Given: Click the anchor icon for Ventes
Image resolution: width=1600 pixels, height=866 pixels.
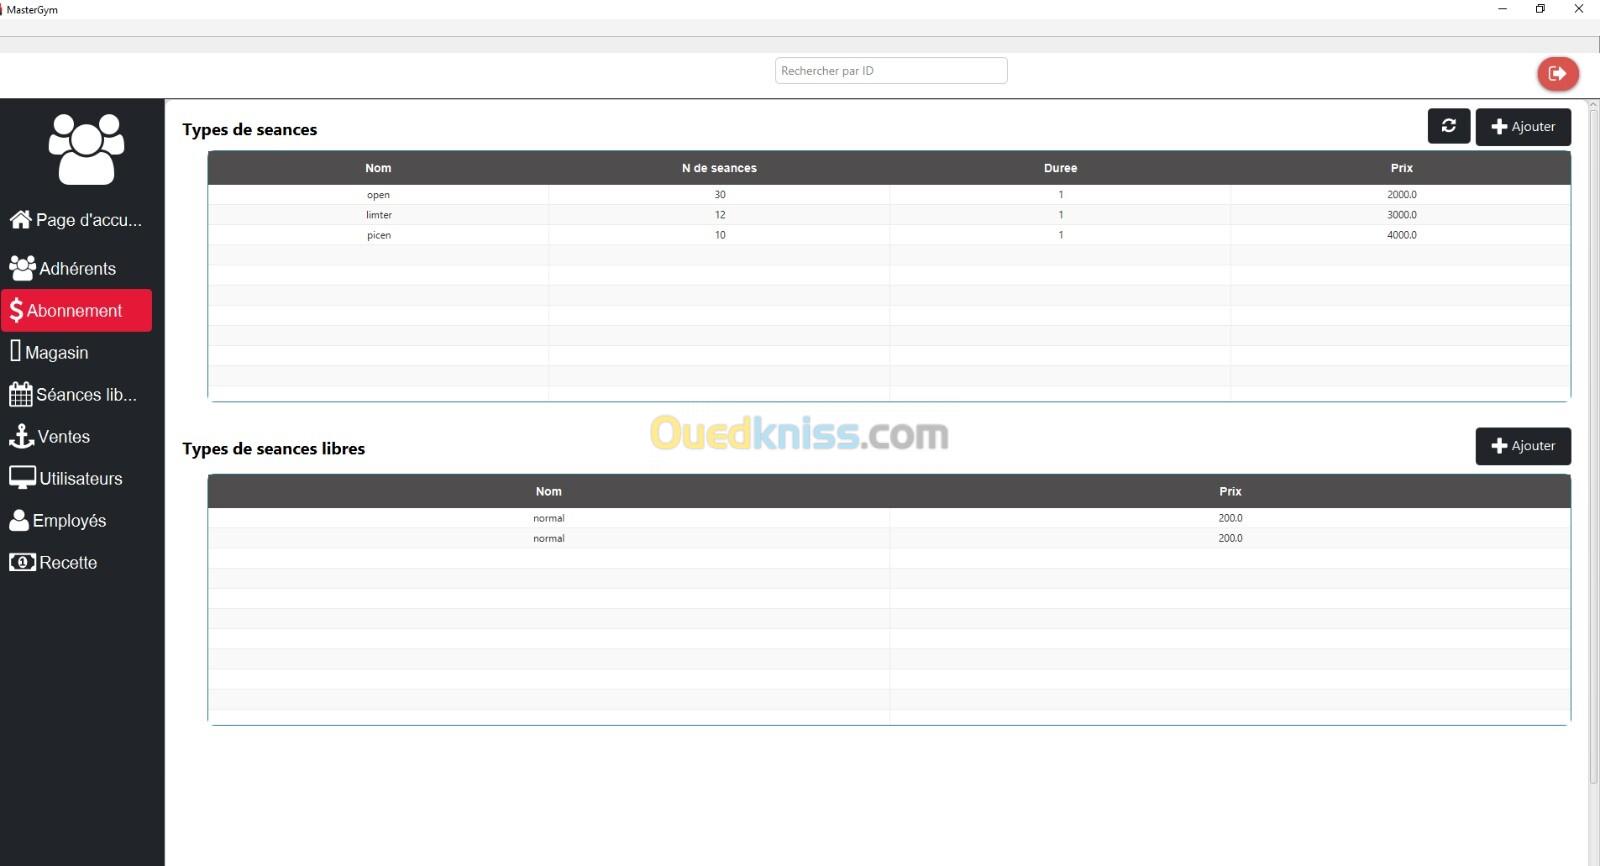Looking at the screenshot, I should pyautogui.click(x=21, y=436).
